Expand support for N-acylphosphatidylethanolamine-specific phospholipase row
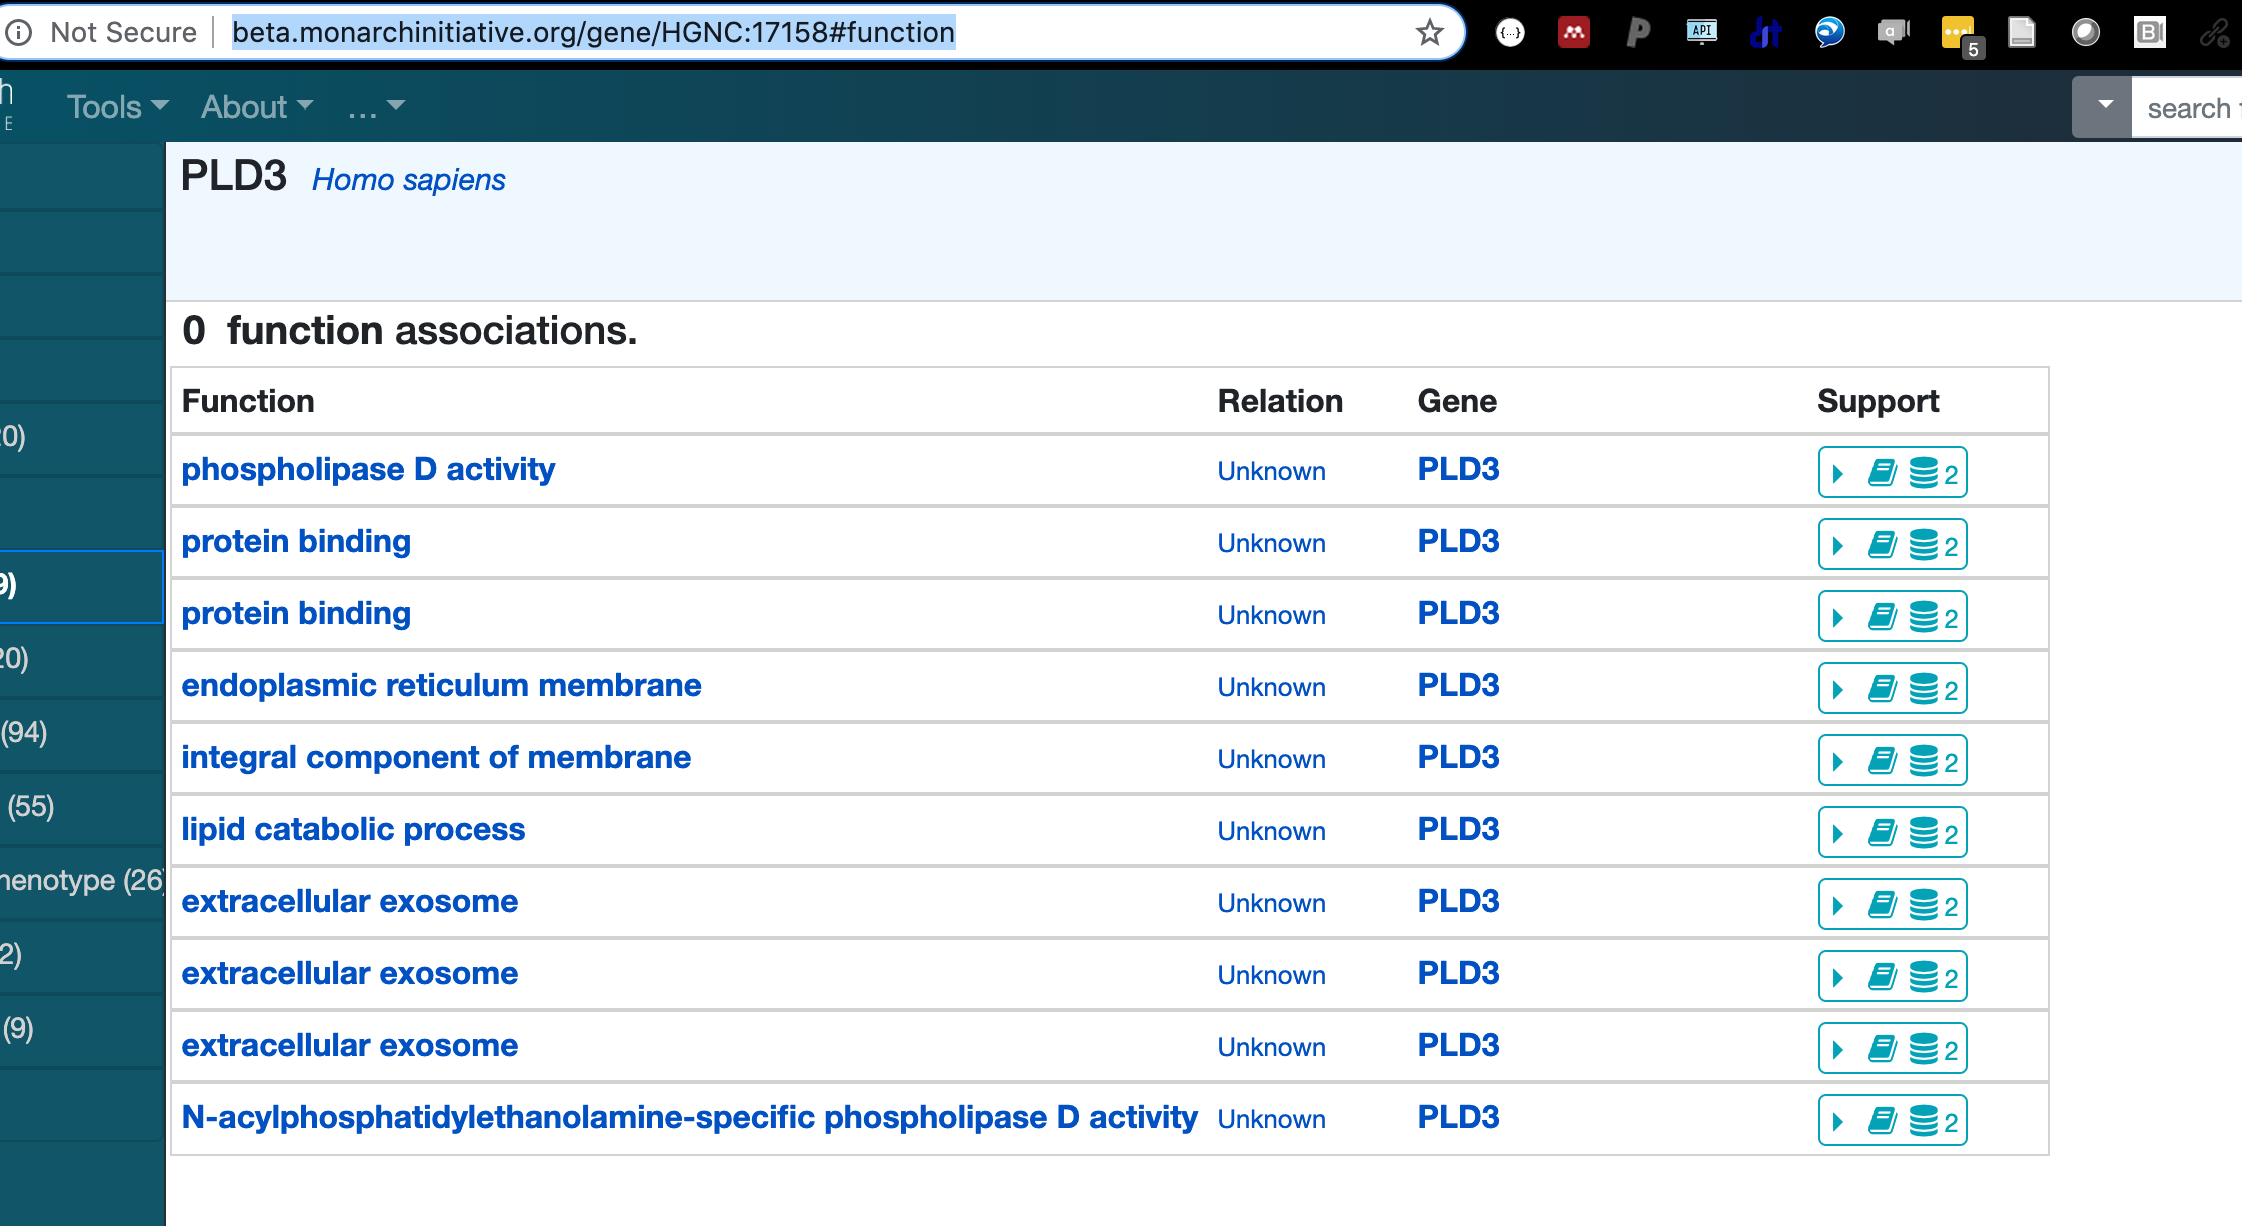 pos(1838,1121)
